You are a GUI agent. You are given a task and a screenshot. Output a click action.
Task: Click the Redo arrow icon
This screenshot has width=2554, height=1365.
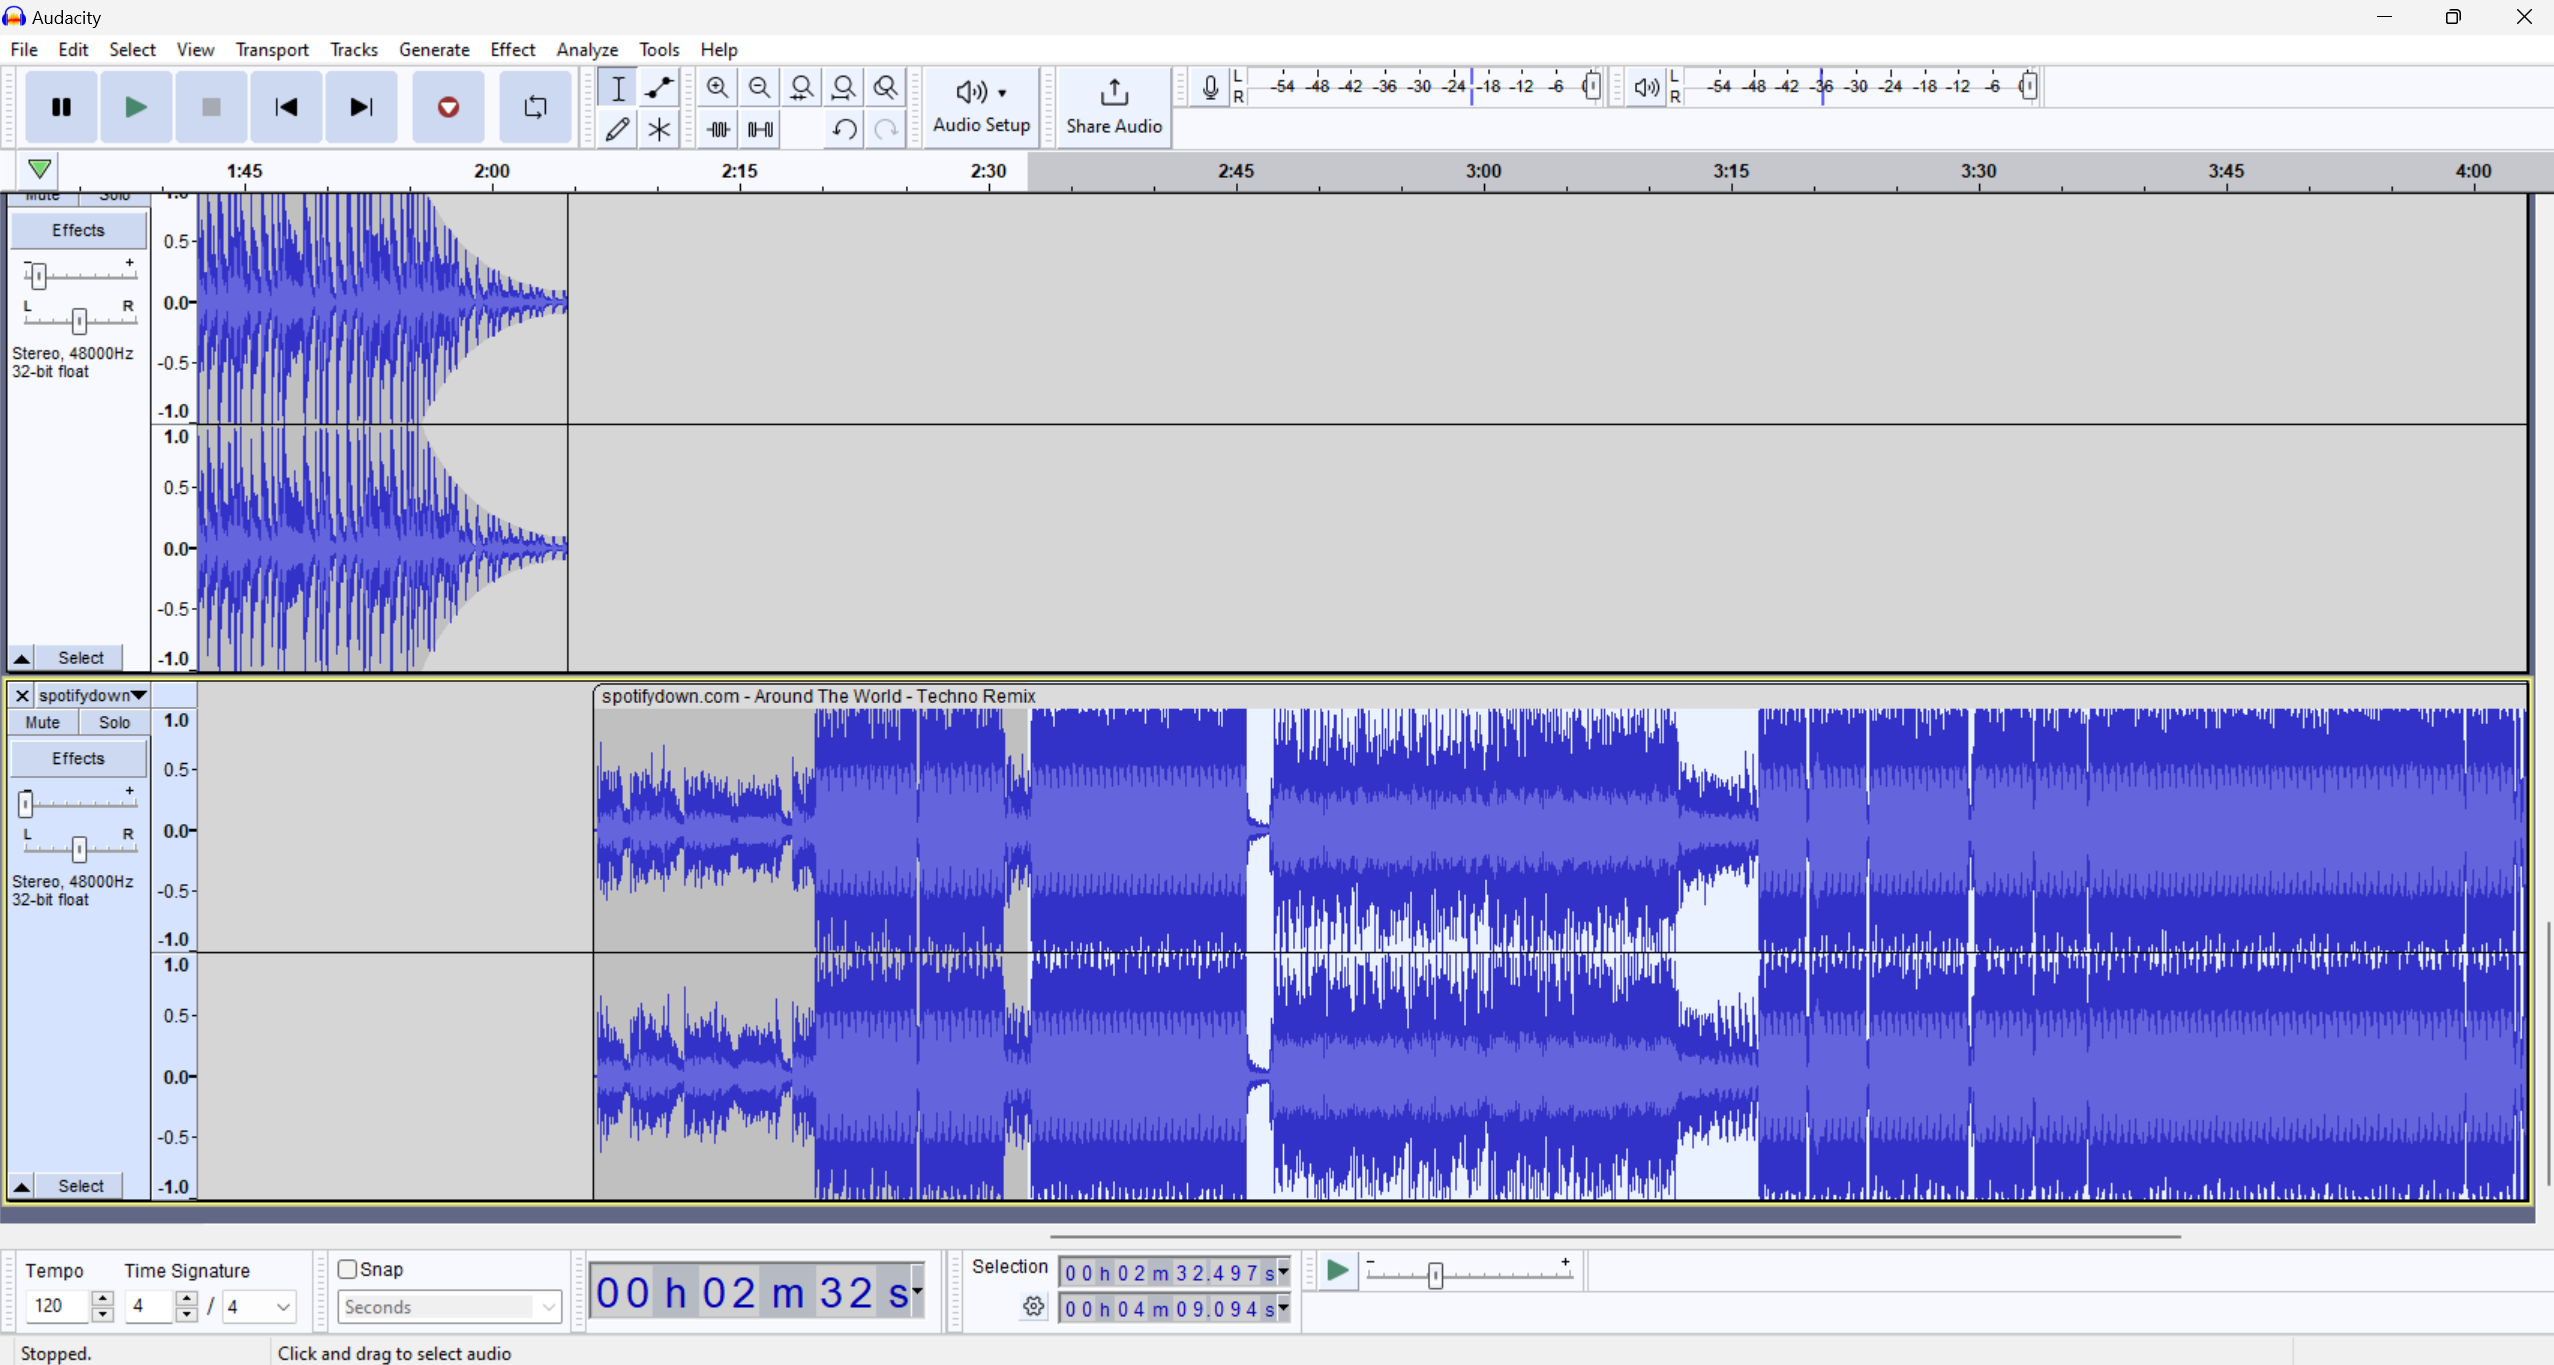[885, 129]
